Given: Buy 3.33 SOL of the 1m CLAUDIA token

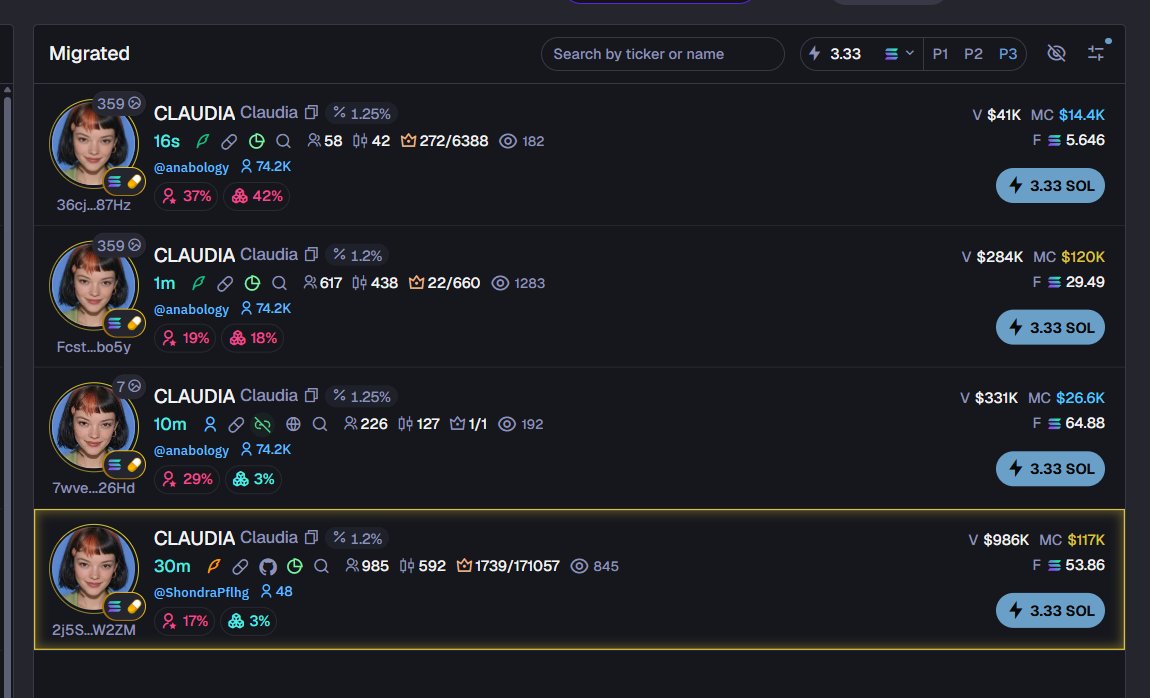Looking at the screenshot, I should click(x=1050, y=328).
